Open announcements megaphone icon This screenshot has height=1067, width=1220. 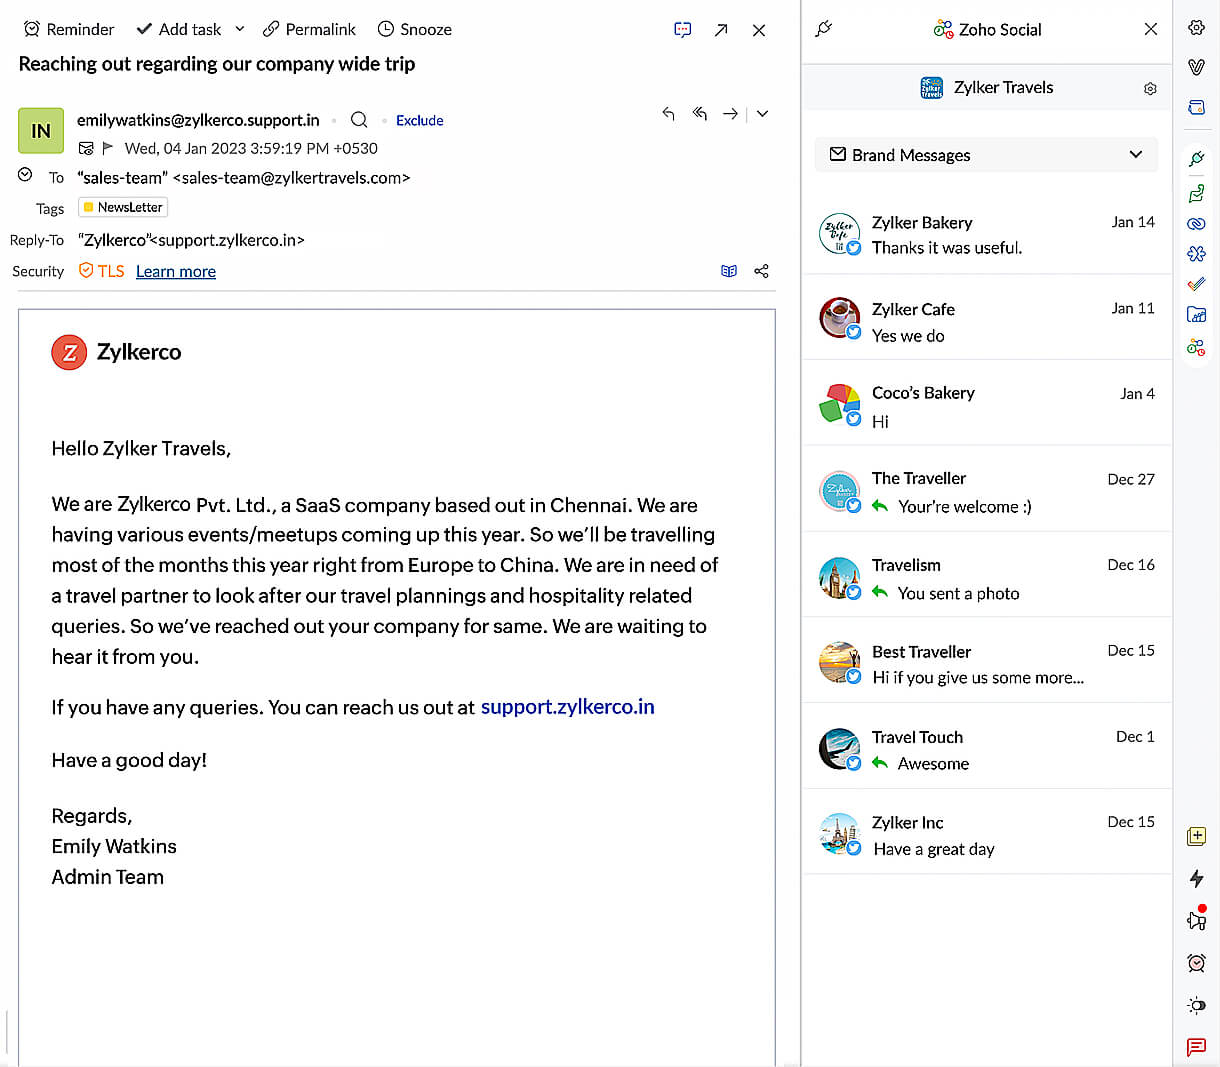[x=1196, y=919]
